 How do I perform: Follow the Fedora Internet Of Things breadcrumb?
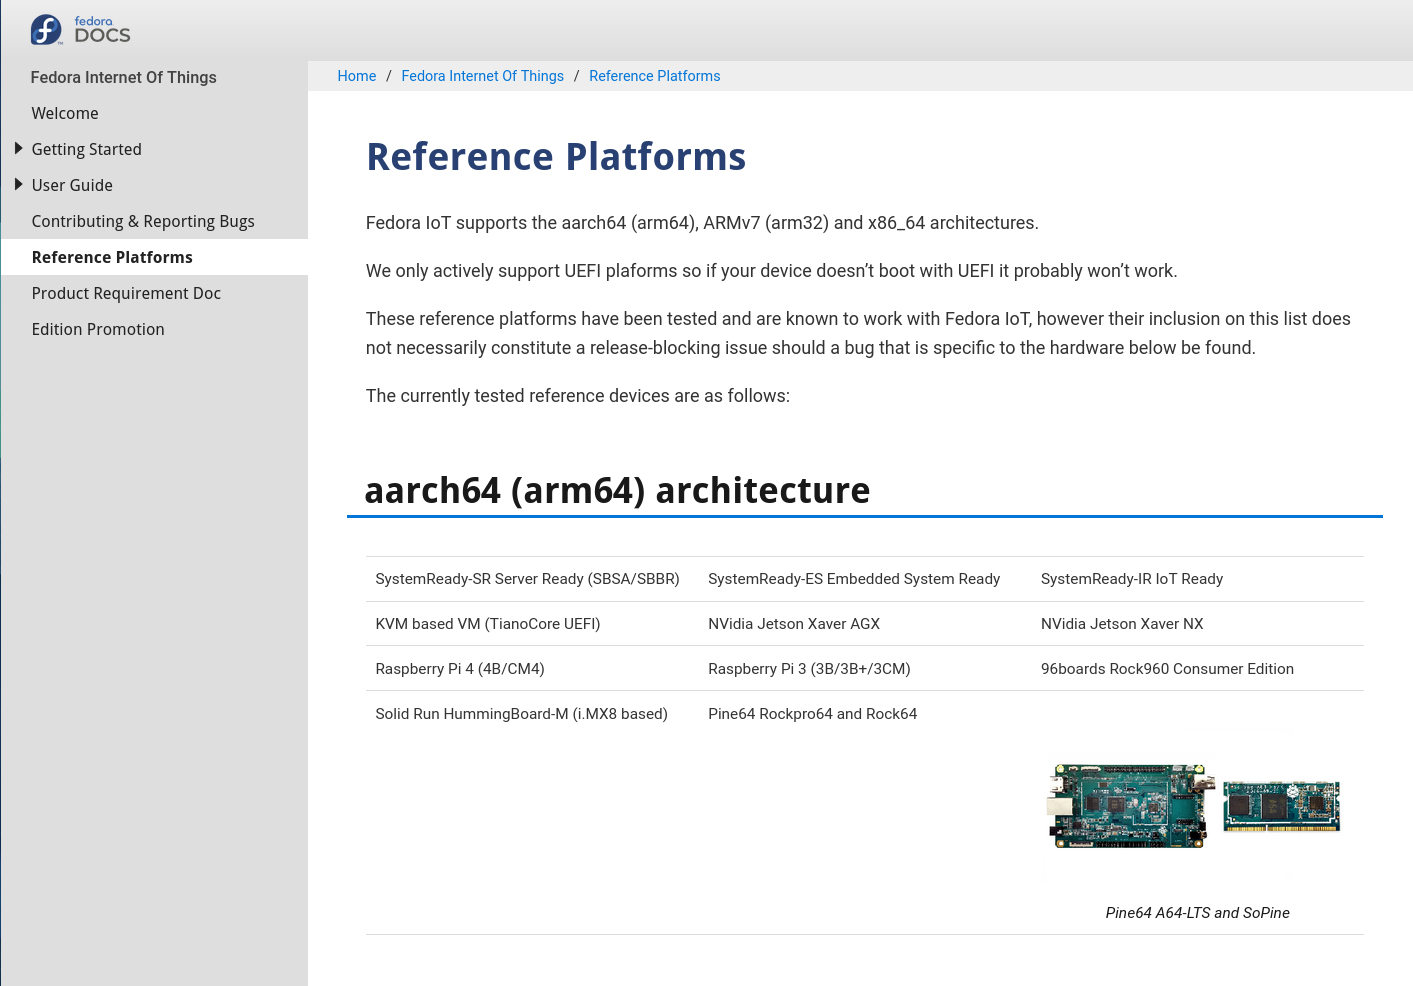tap(482, 76)
